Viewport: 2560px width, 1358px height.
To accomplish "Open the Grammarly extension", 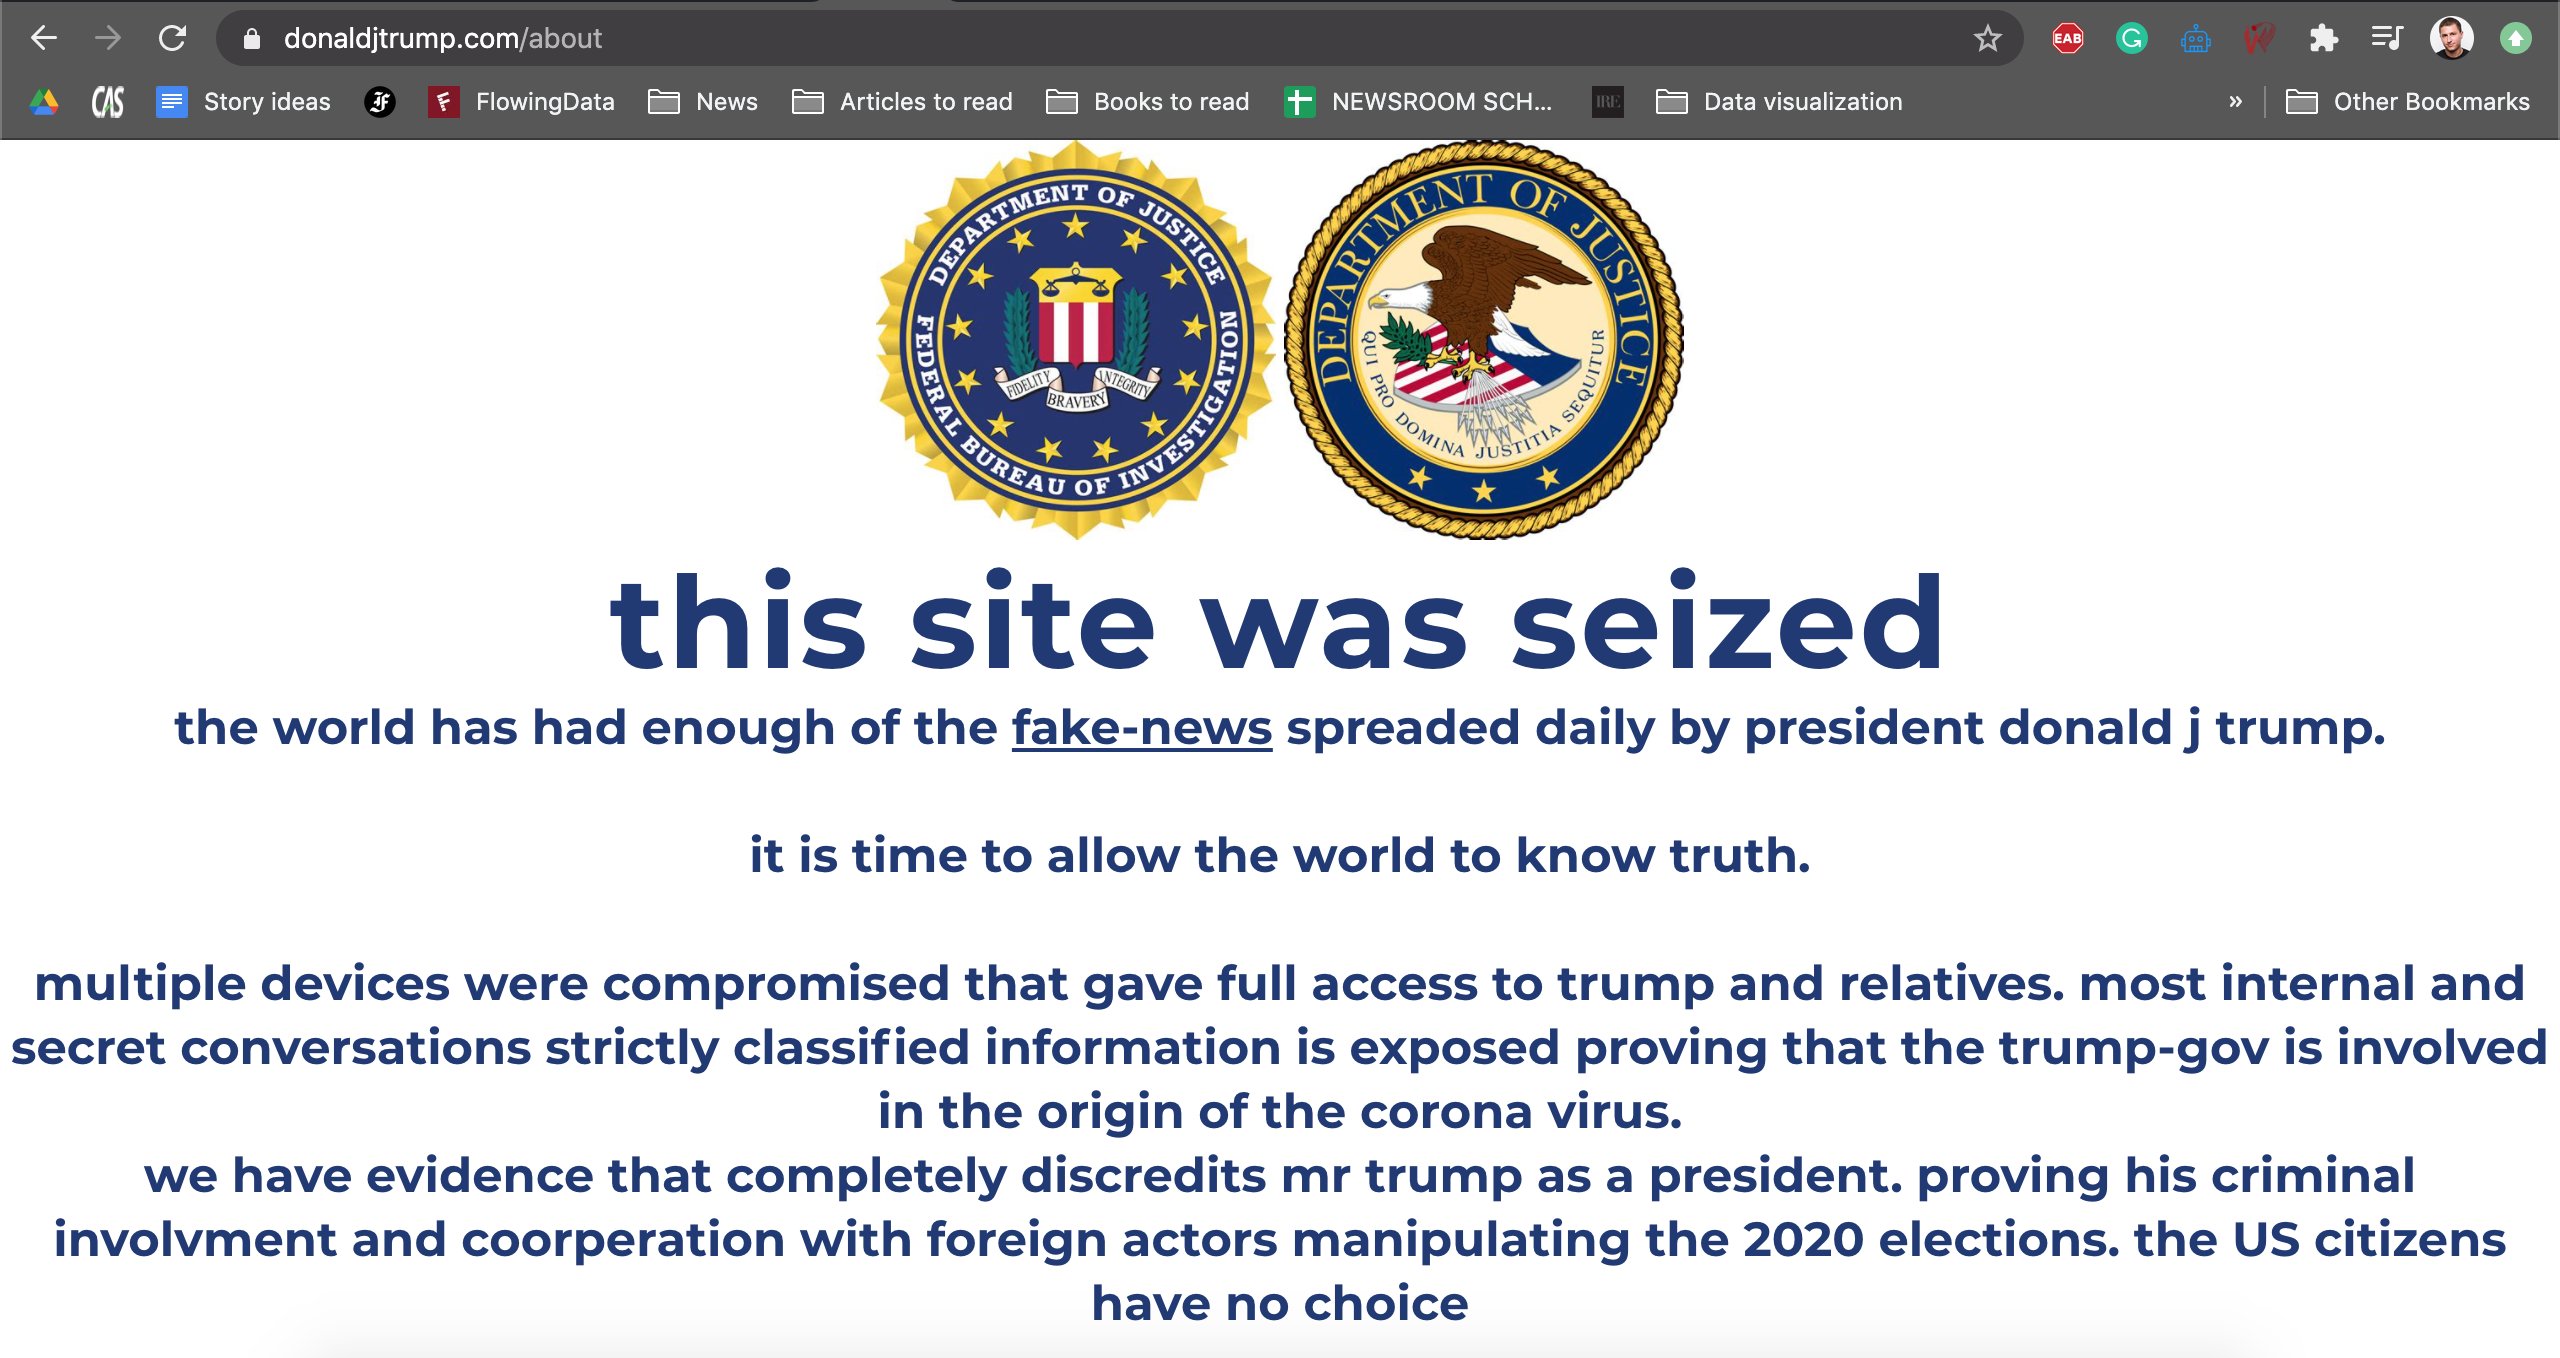I will click(x=2131, y=39).
